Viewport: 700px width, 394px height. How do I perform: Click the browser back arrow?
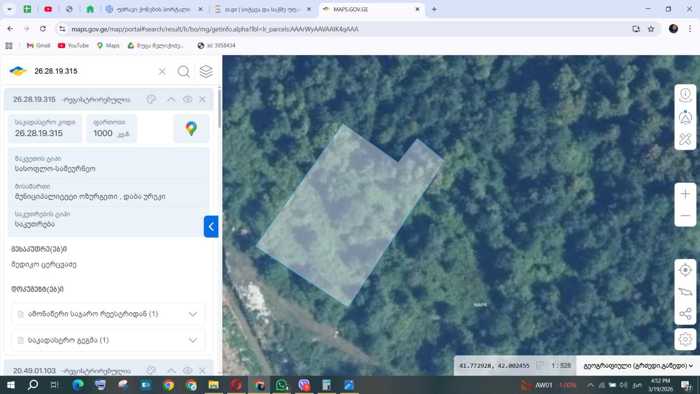[x=10, y=29]
